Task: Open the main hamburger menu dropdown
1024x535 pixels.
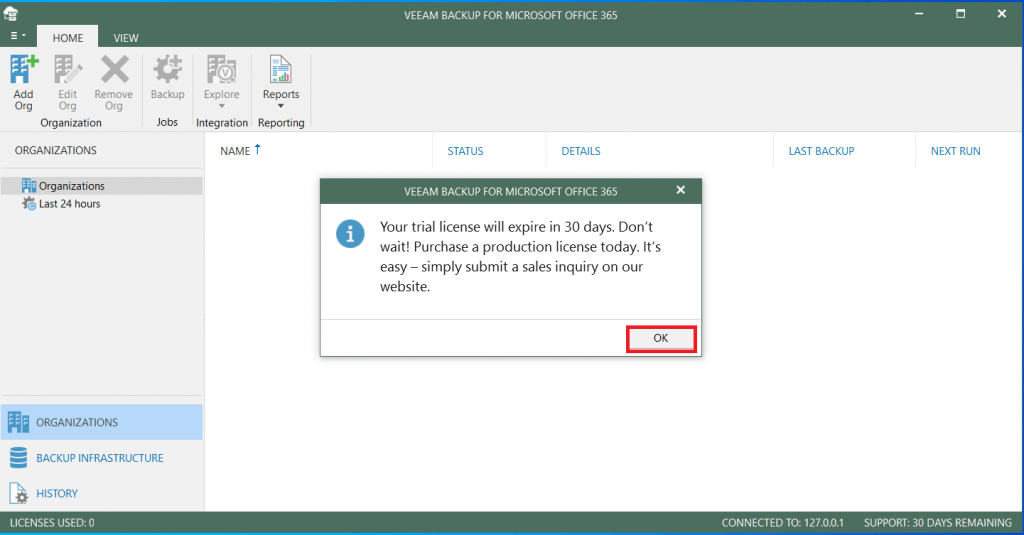Action: [x=18, y=36]
